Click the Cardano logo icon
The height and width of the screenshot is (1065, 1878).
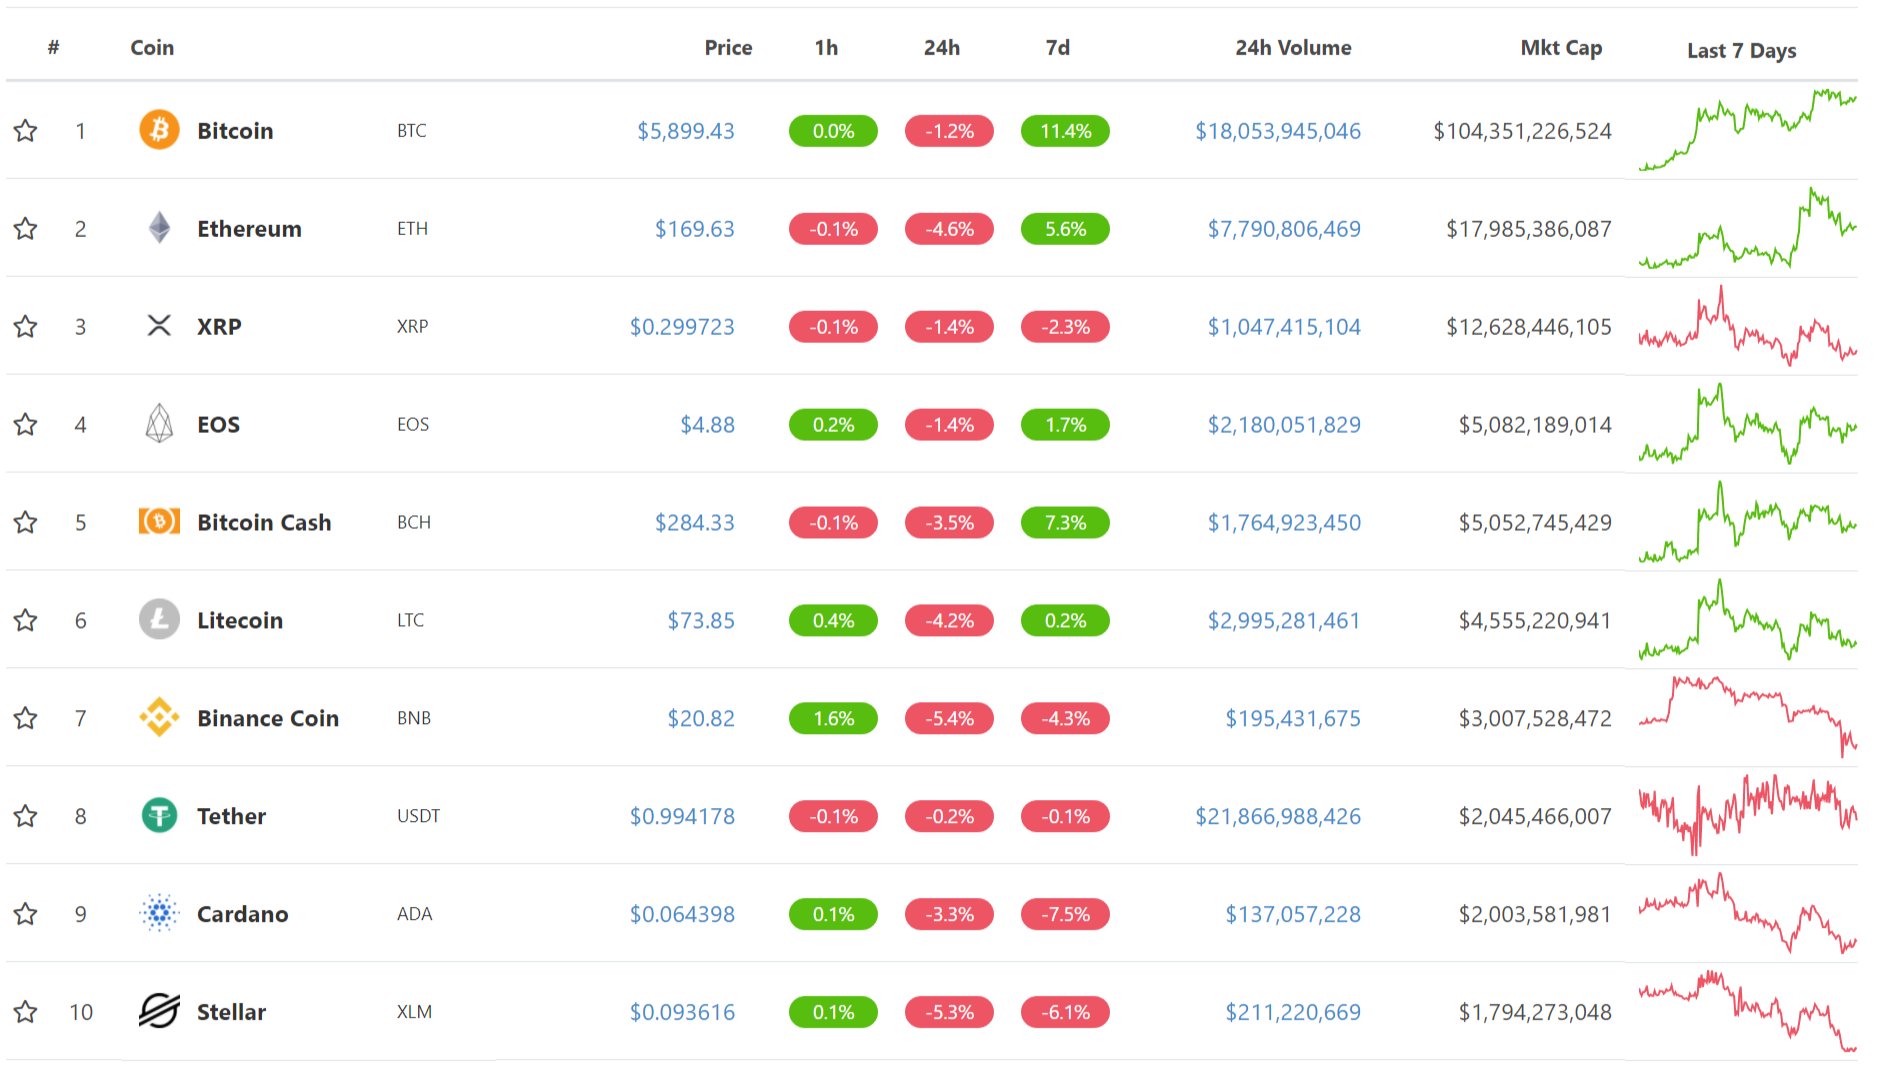click(x=159, y=914)
